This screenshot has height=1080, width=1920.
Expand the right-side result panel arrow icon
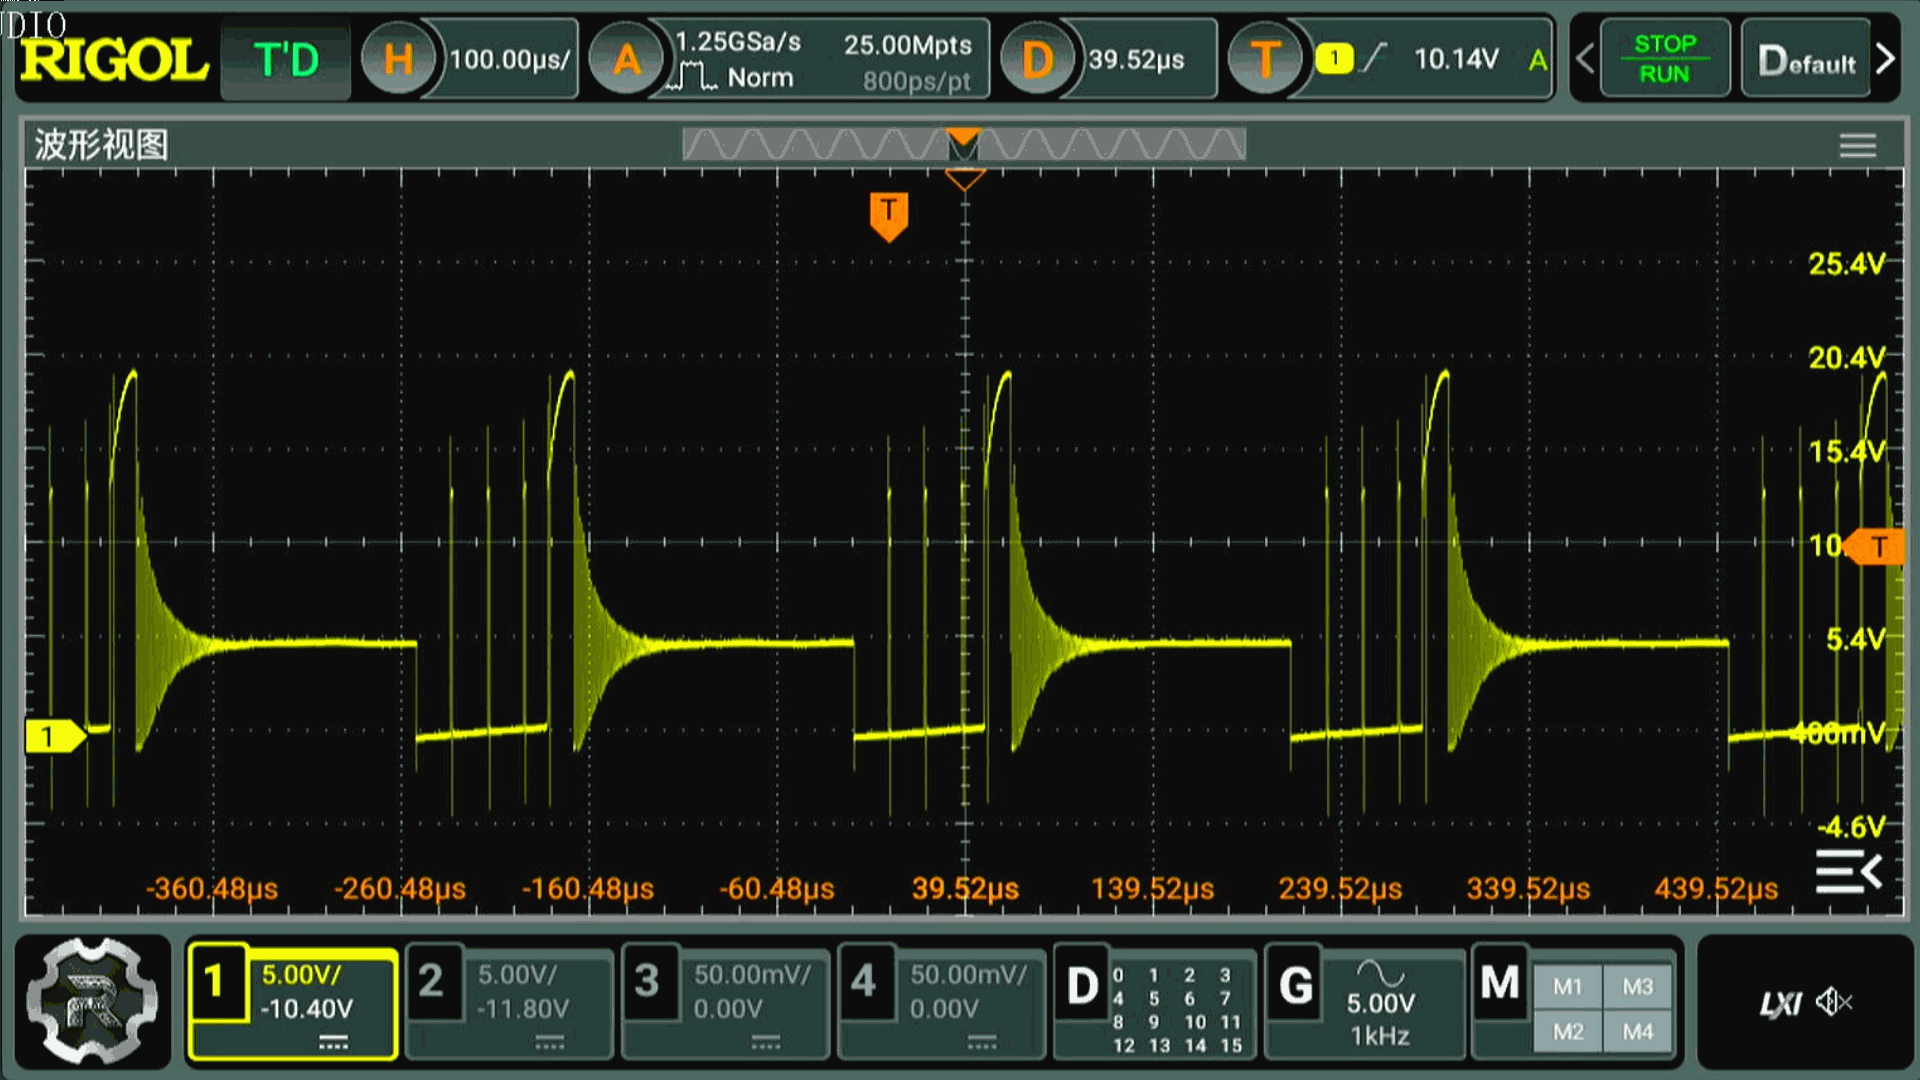pos(1849,872)
